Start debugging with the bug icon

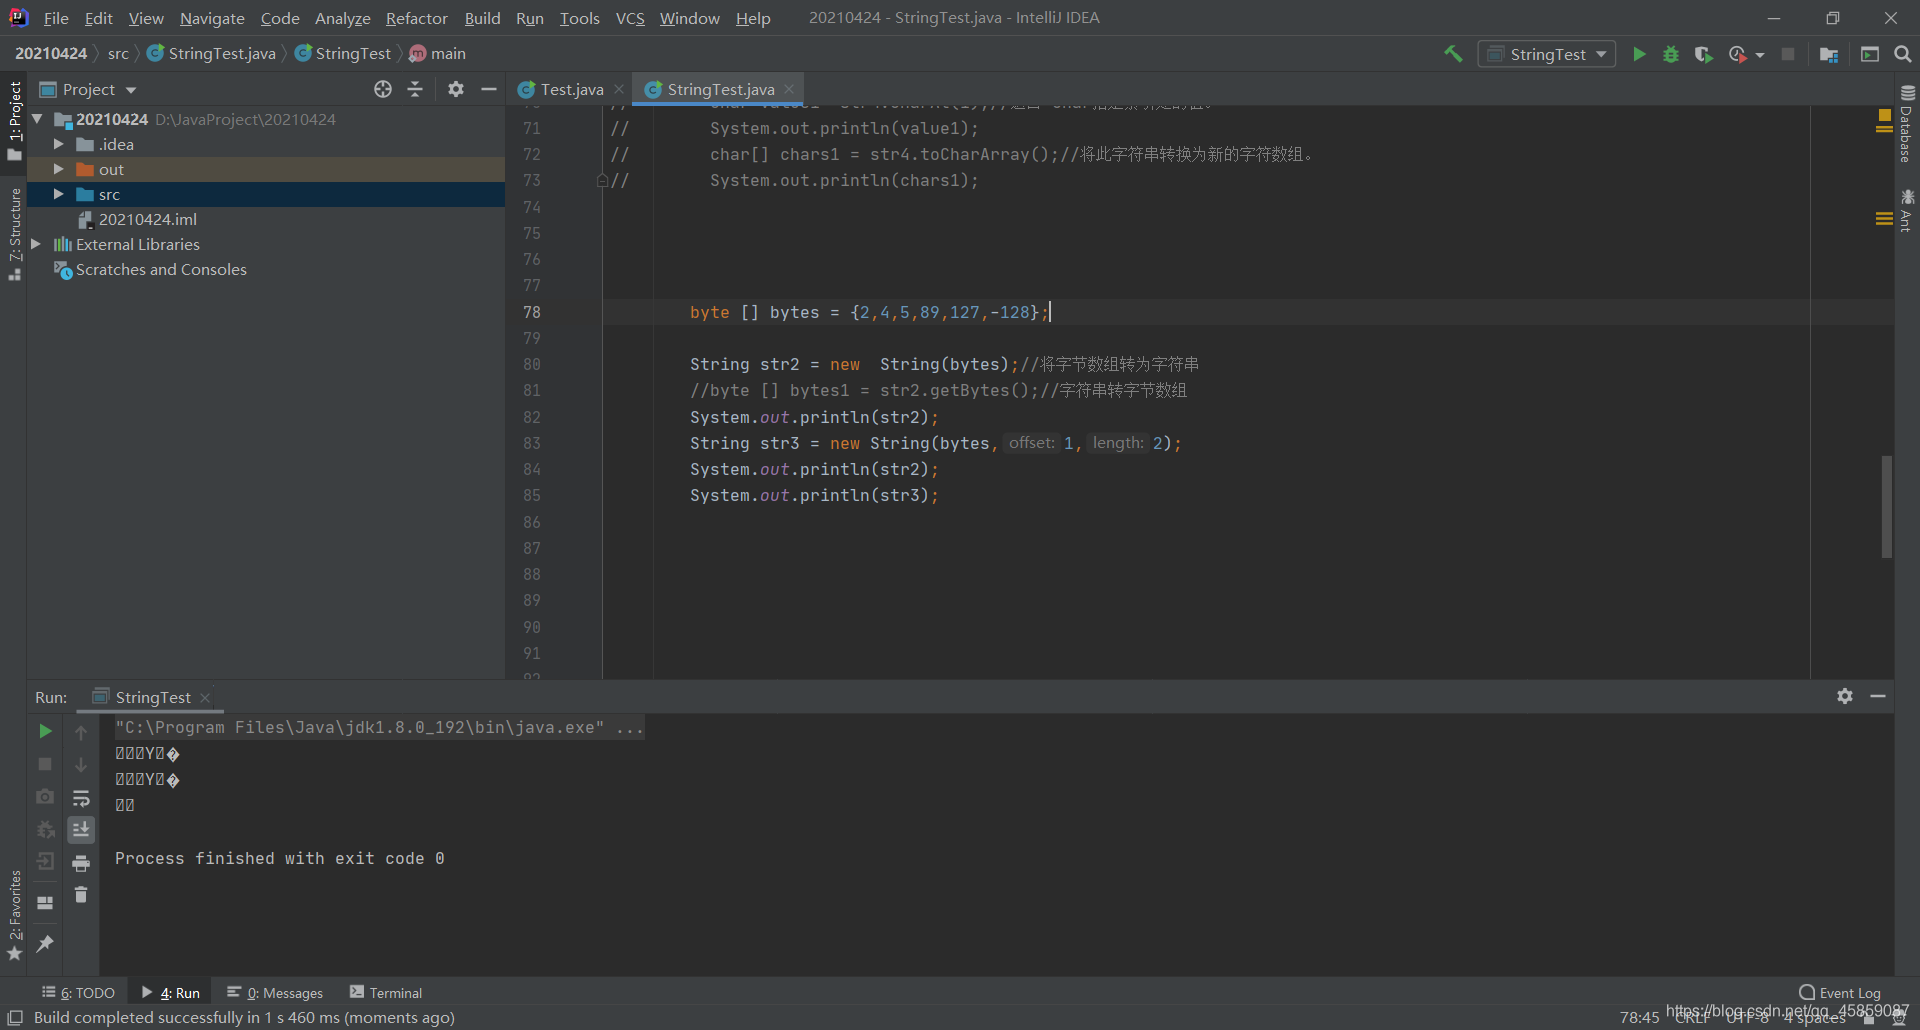(1671, 54)
